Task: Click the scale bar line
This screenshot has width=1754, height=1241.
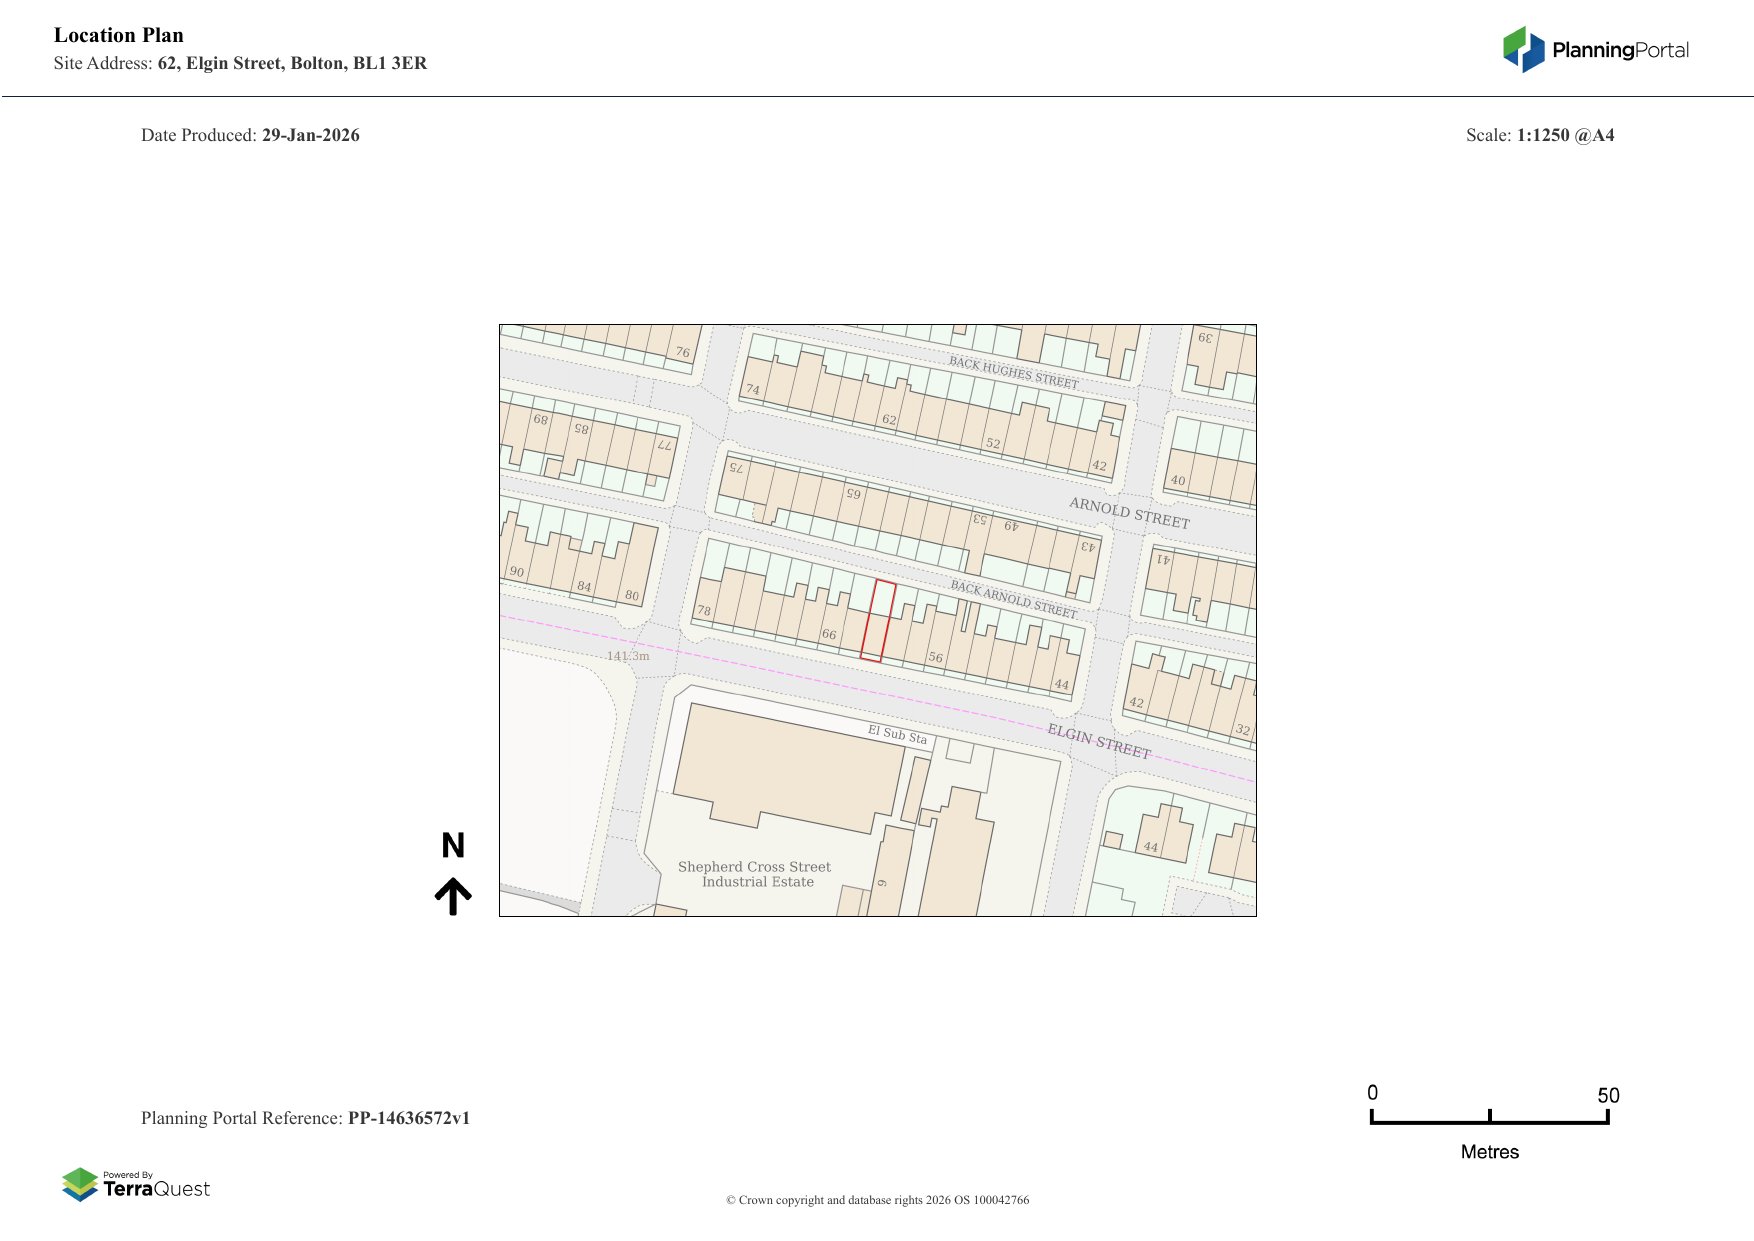Action: click(x=1489, y=1122)
